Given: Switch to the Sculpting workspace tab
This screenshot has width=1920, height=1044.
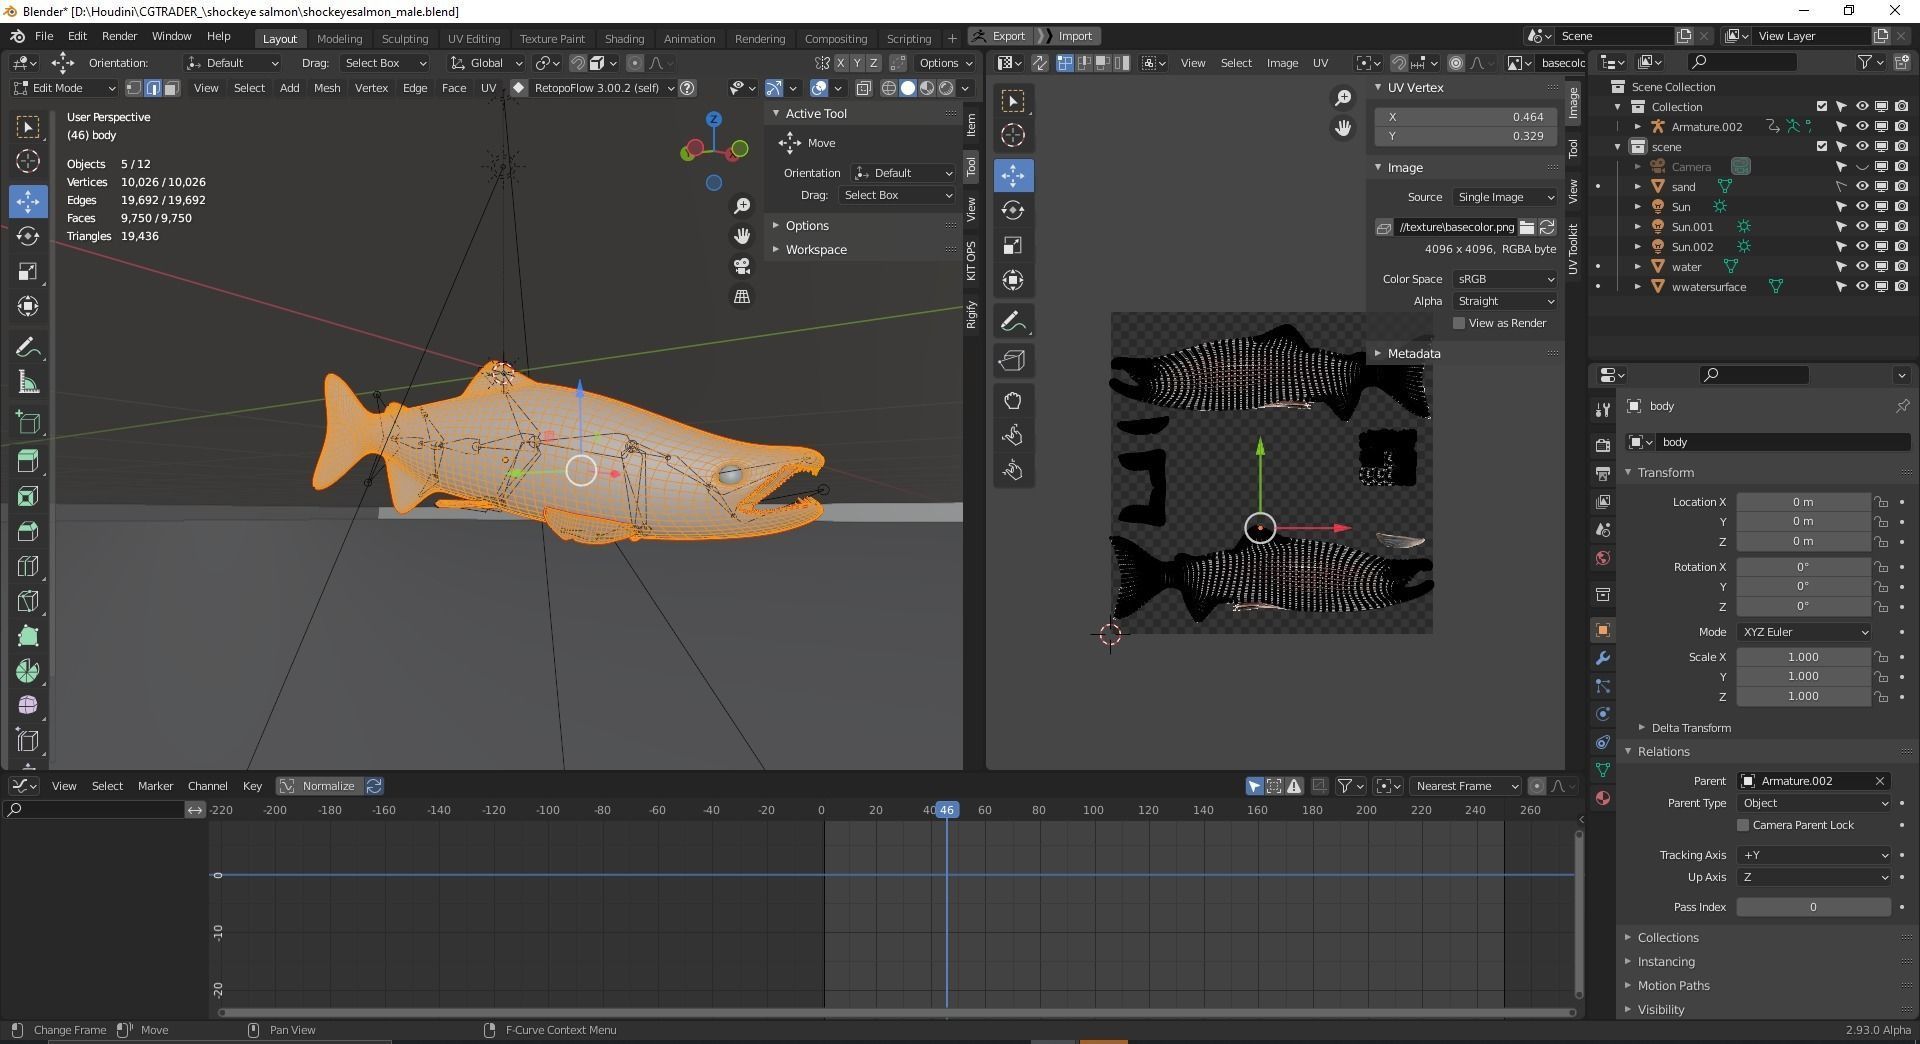Looking at the screenshot, I should tap(404, 38).
